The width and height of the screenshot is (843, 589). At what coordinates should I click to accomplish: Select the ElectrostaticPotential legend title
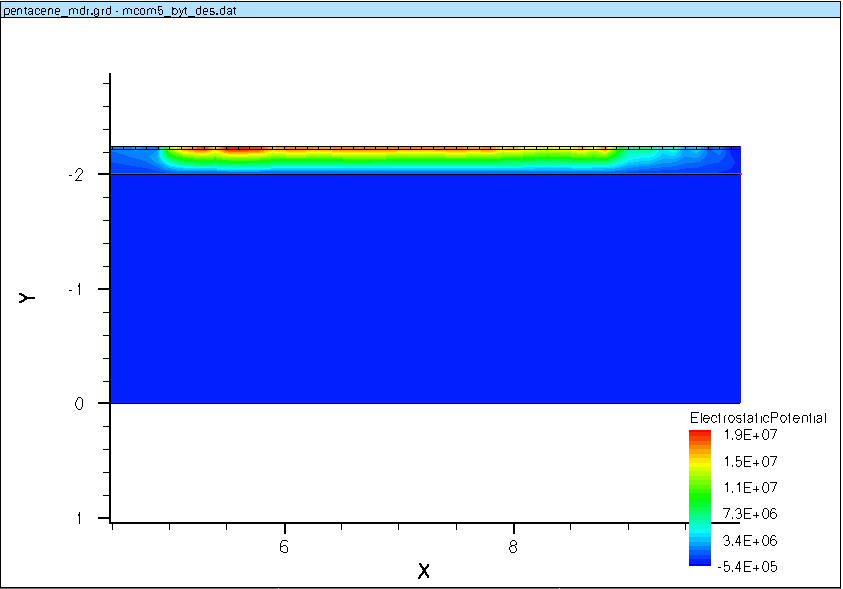[x=758, y=418]
